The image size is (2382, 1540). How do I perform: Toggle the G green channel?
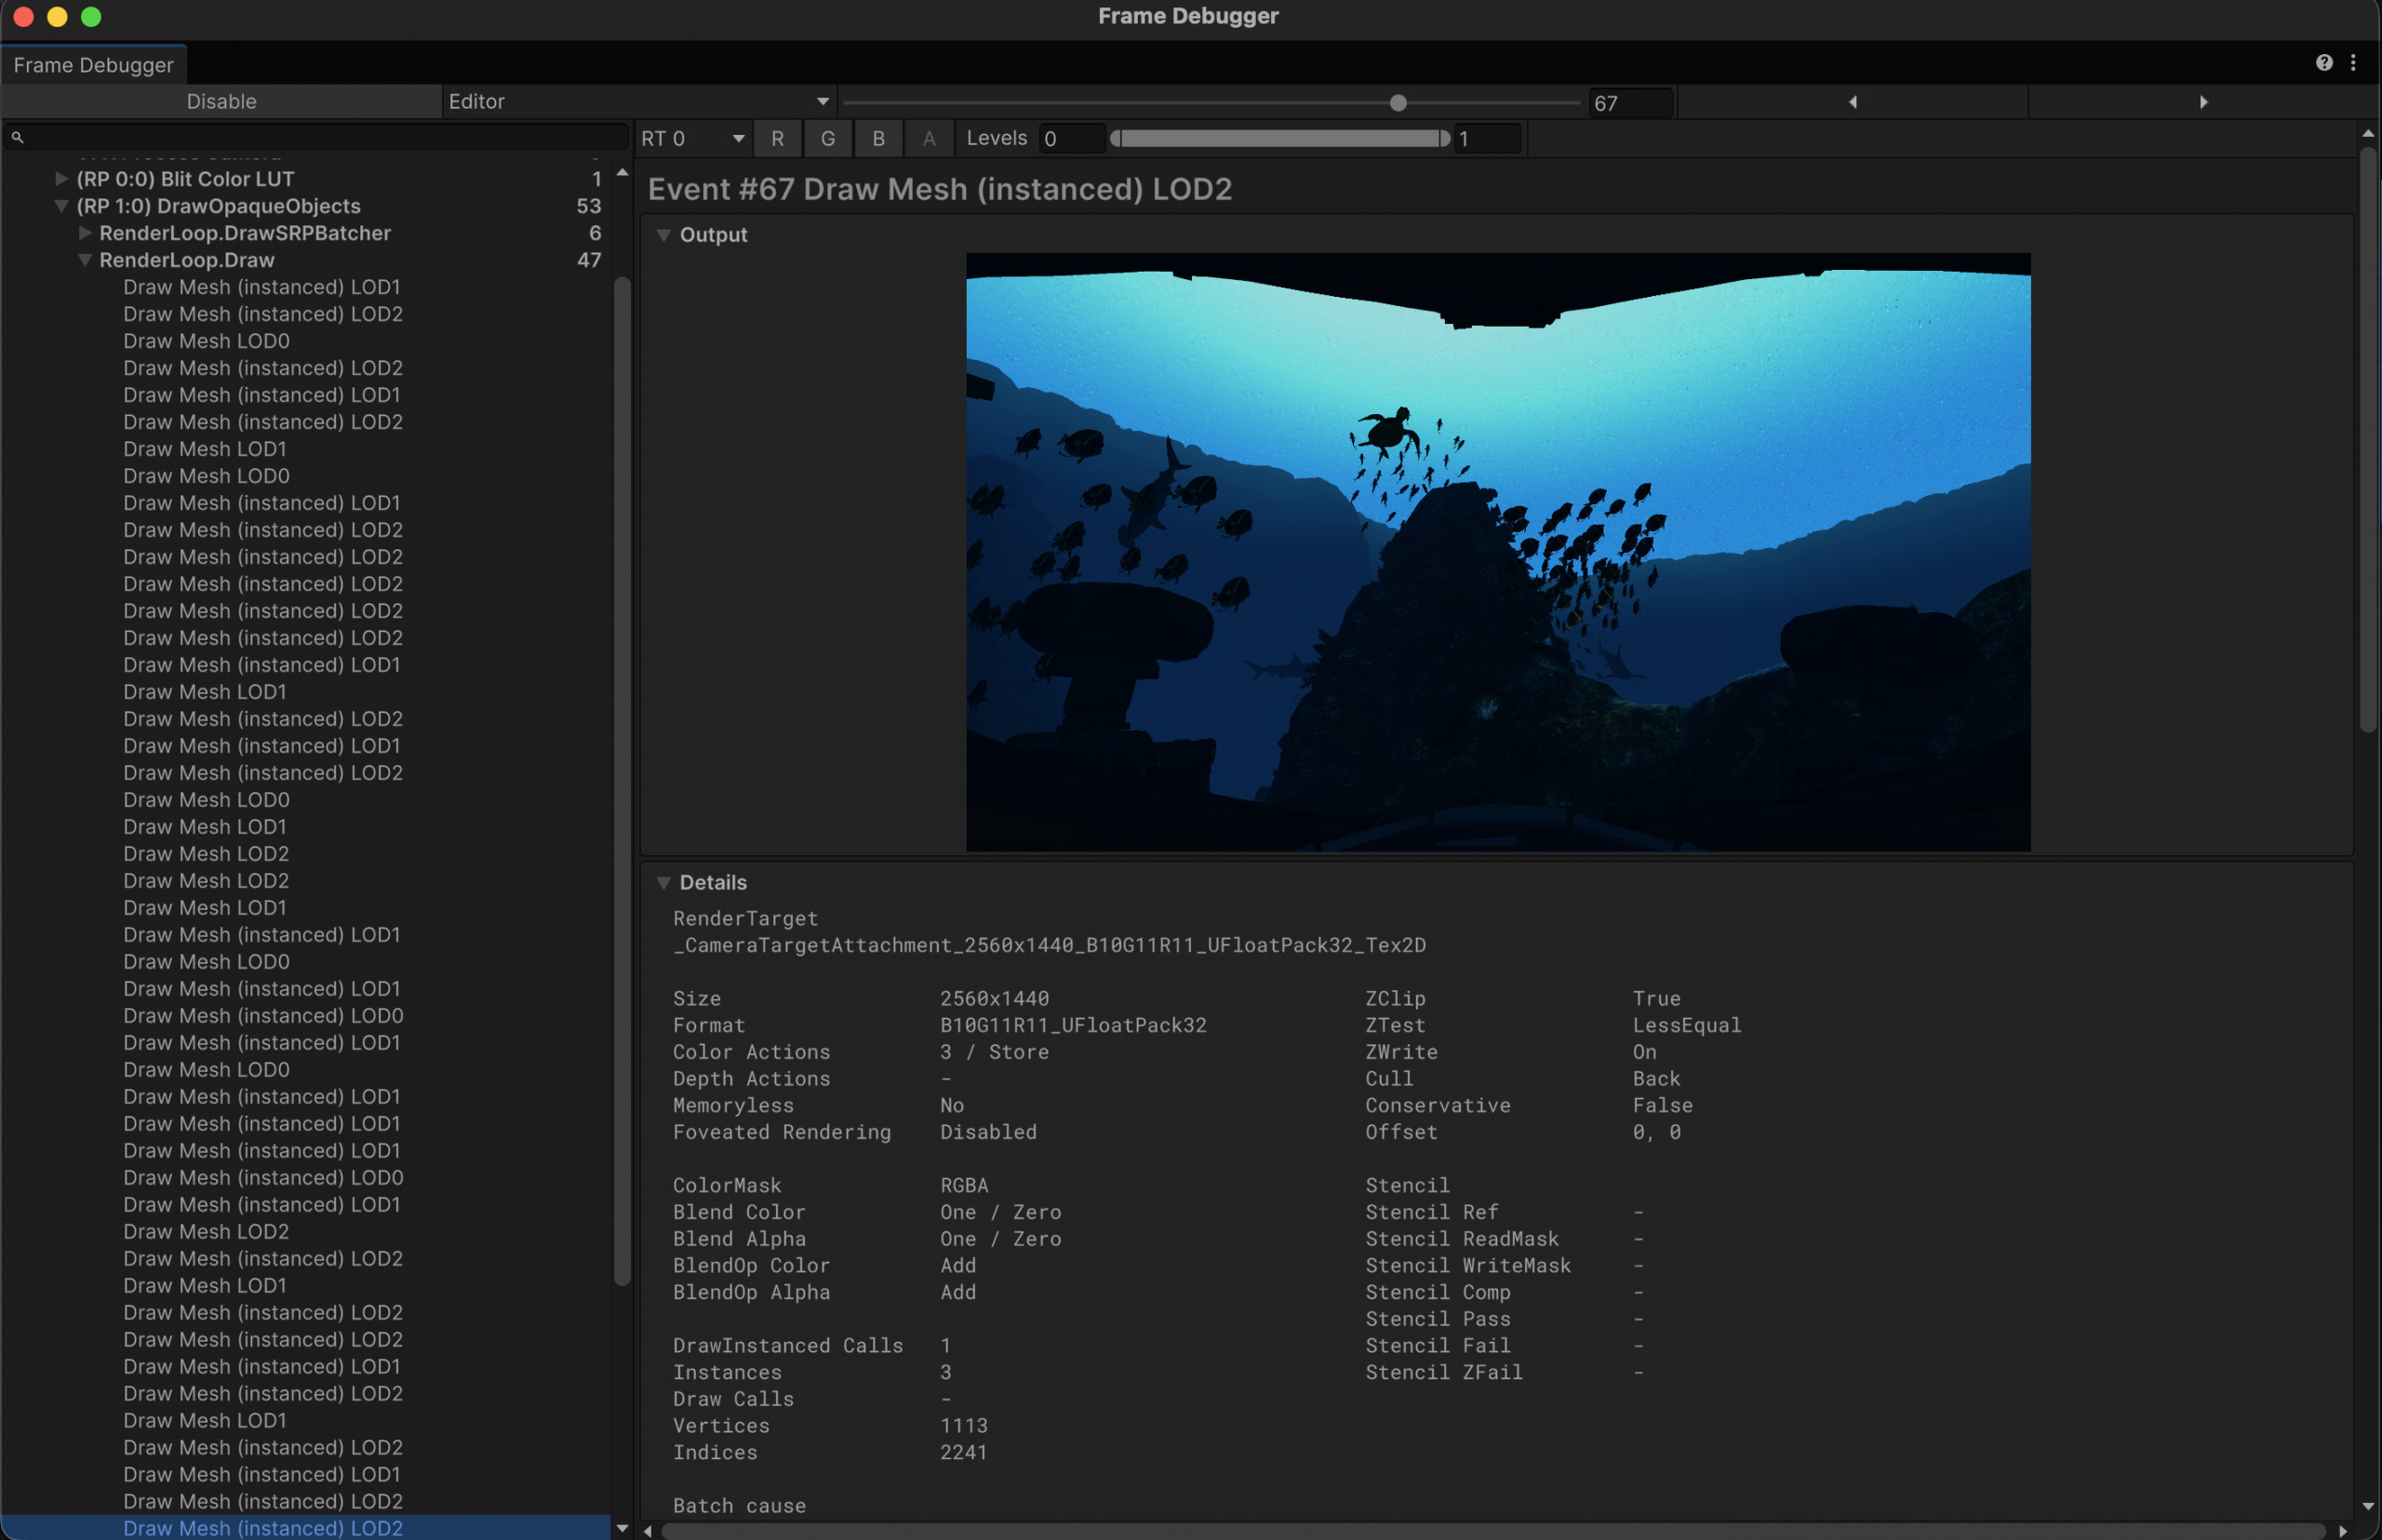pos(828,139)
